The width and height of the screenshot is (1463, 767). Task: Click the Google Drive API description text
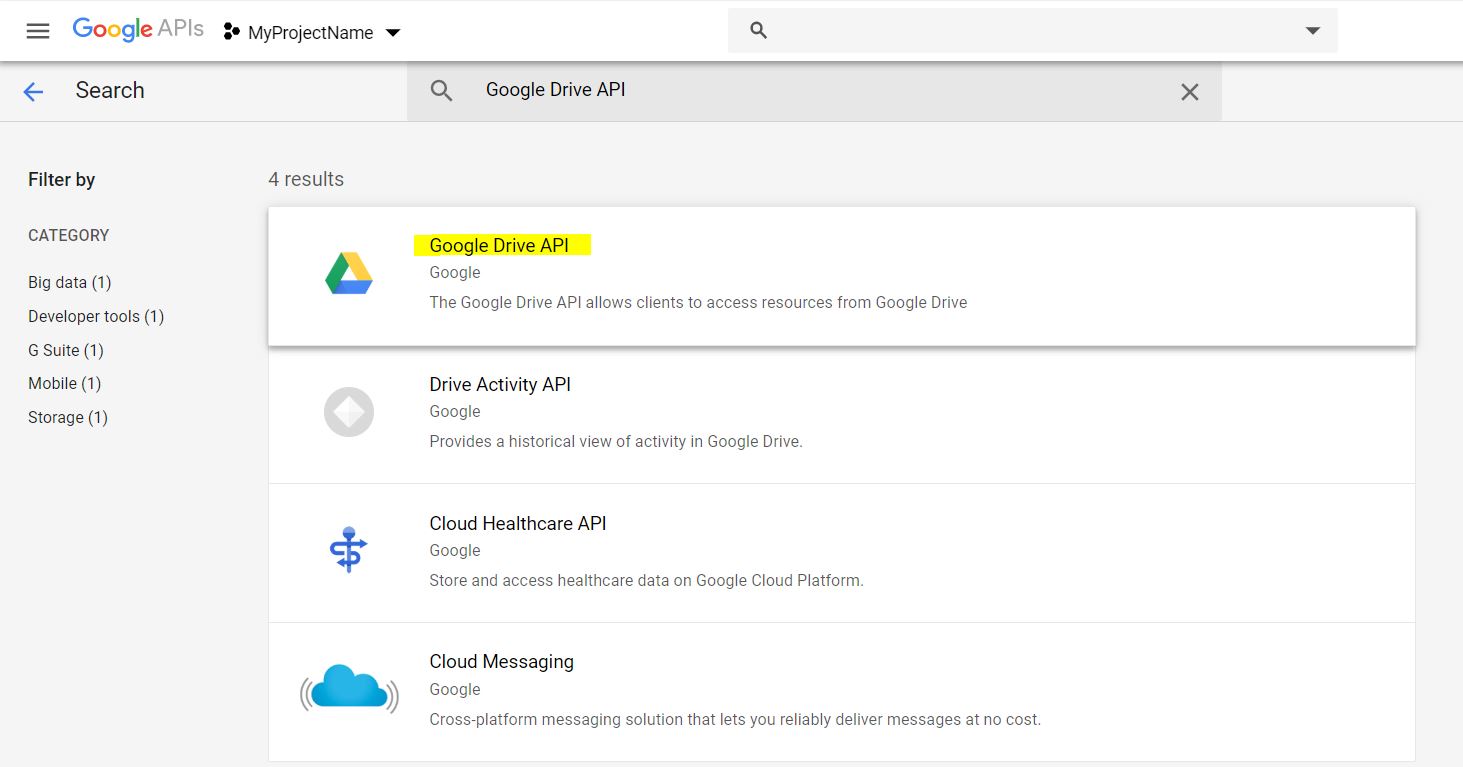(x=698, y=302)
